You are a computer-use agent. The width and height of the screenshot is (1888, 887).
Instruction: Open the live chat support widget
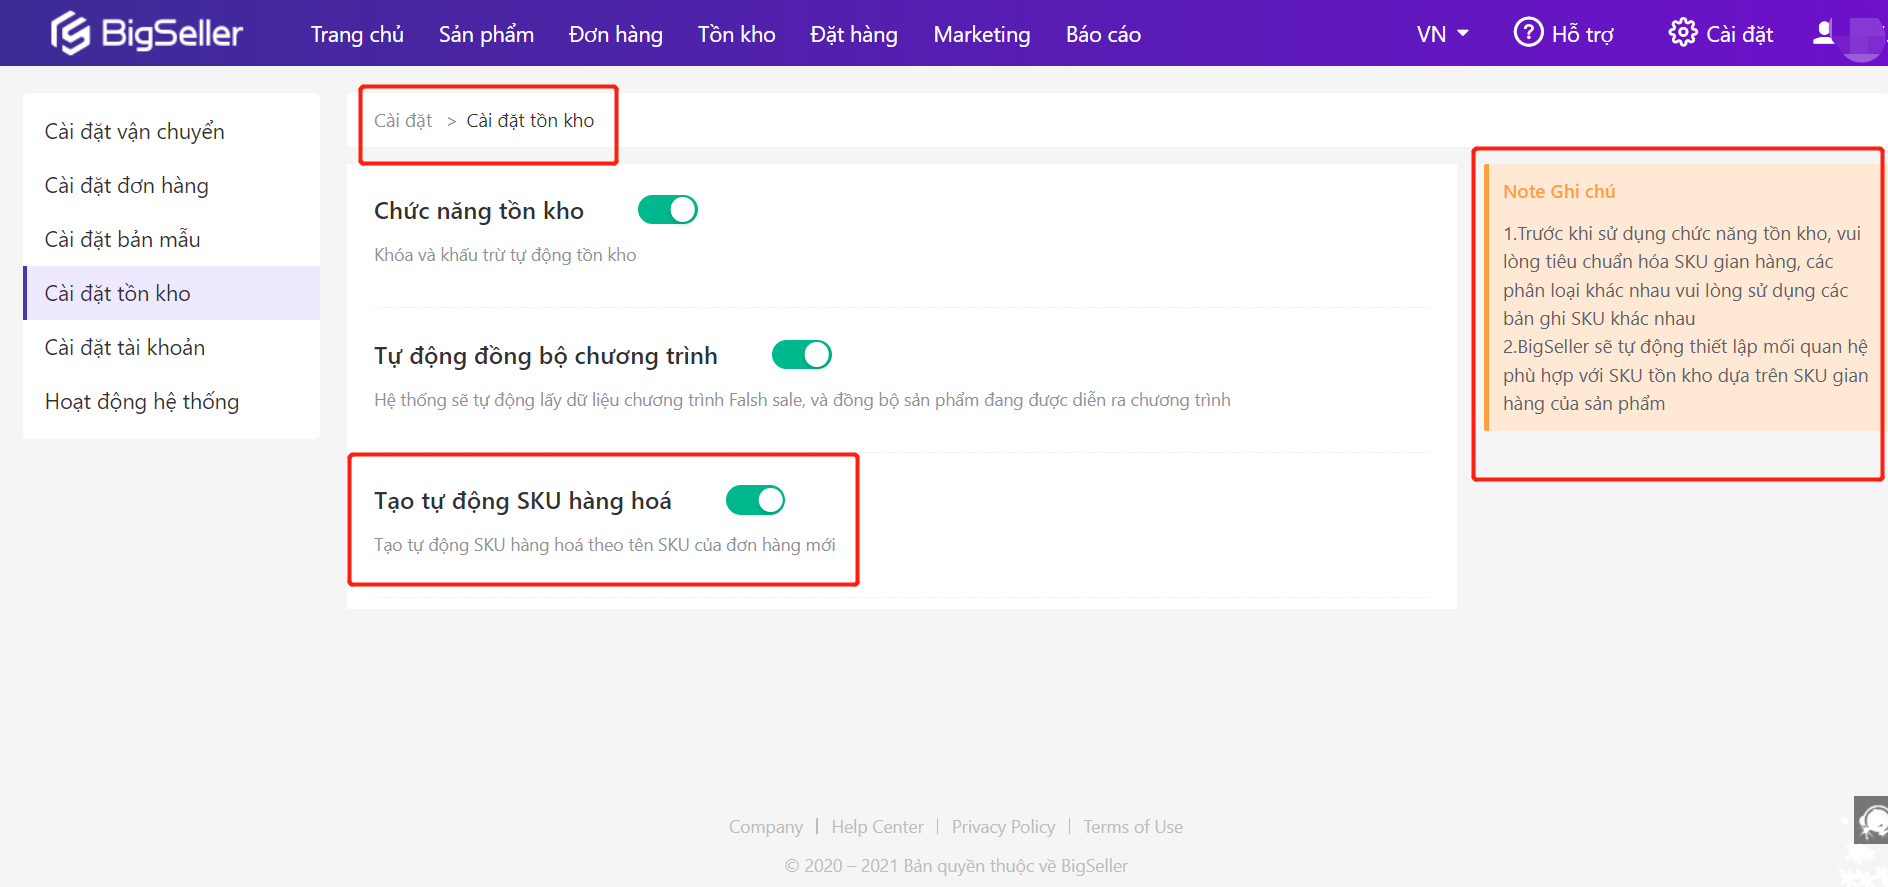pos(1871,821)
